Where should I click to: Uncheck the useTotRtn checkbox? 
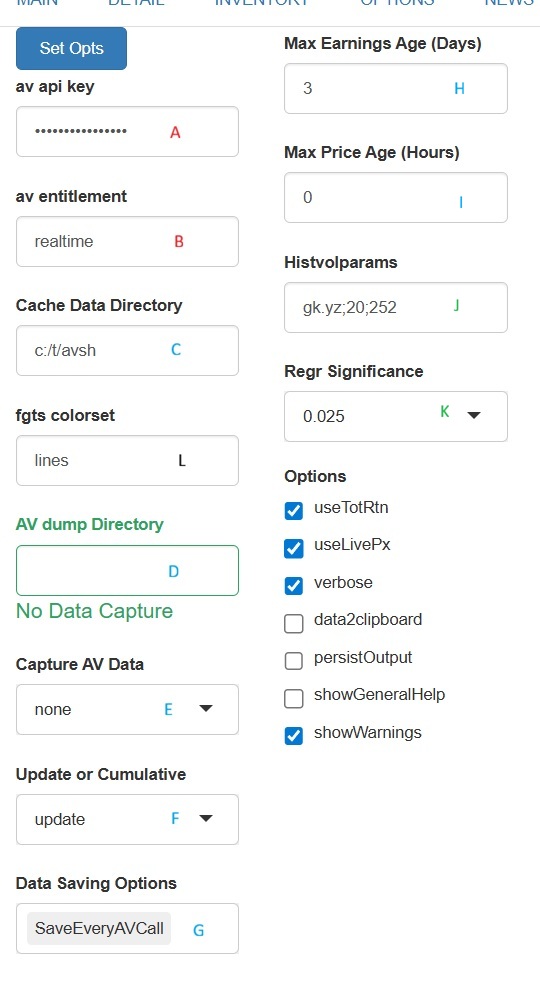[294, 511]
